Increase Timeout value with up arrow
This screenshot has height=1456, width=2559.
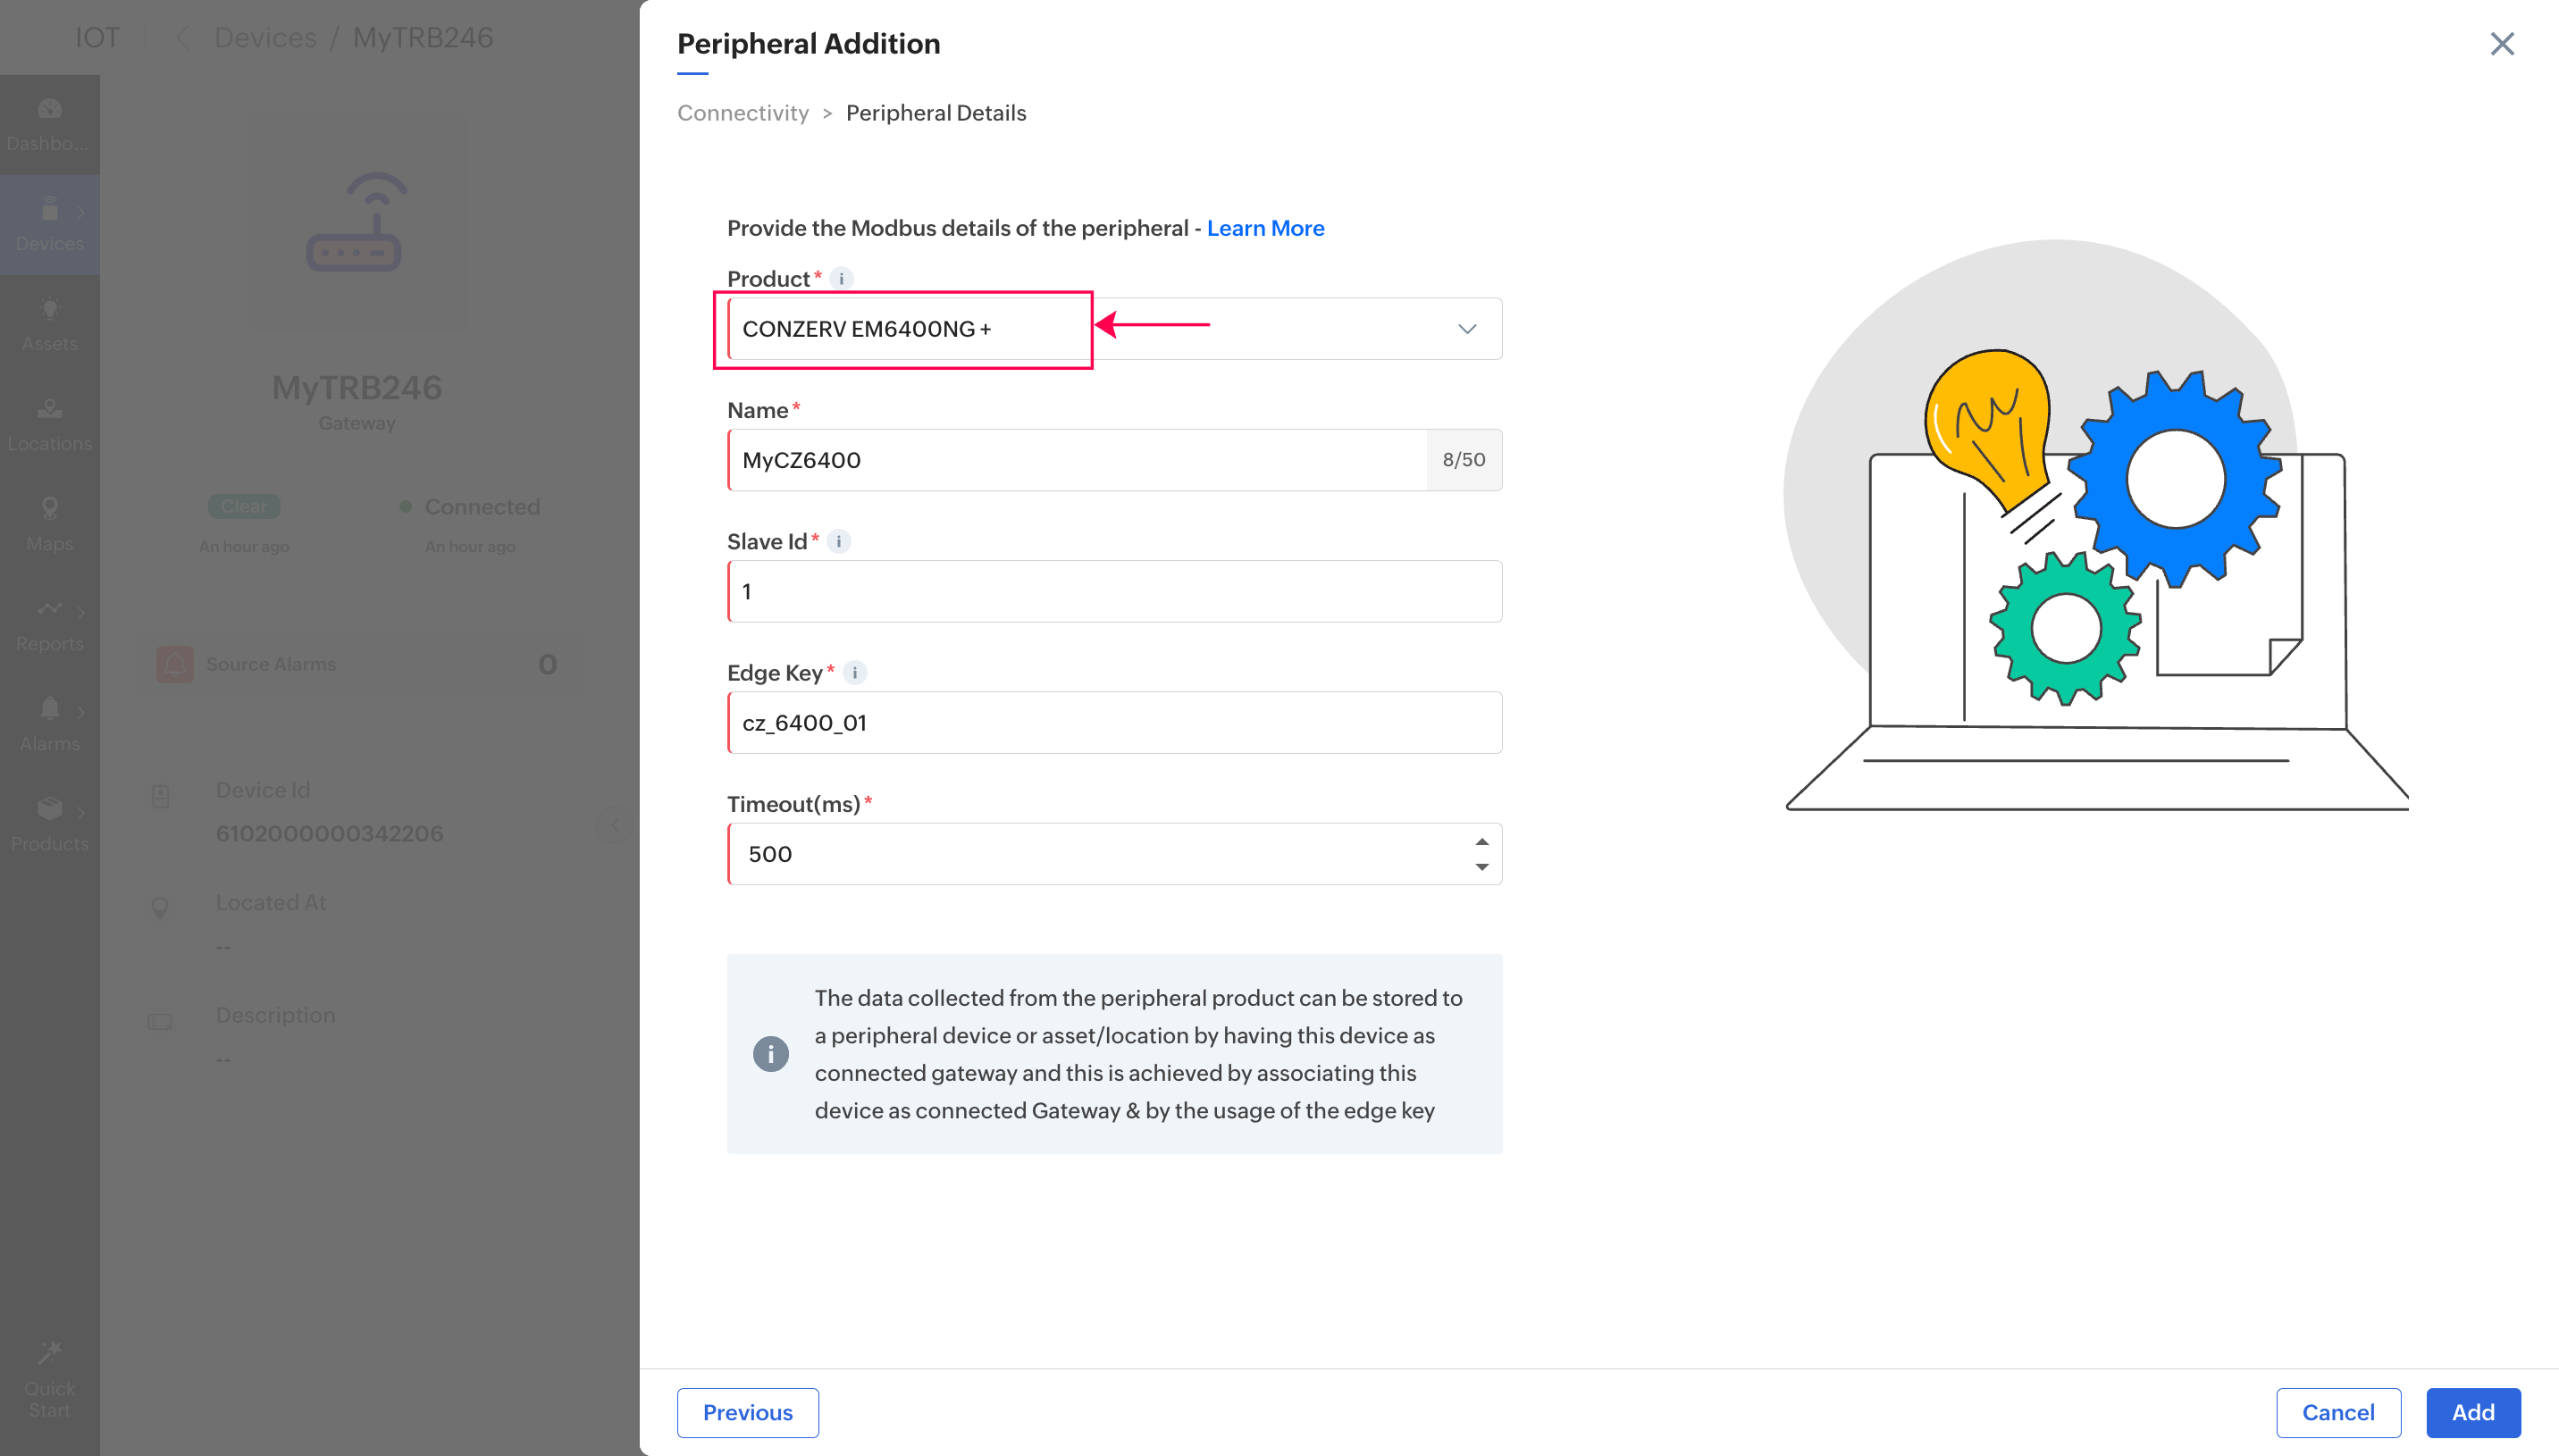[1481, 841]
